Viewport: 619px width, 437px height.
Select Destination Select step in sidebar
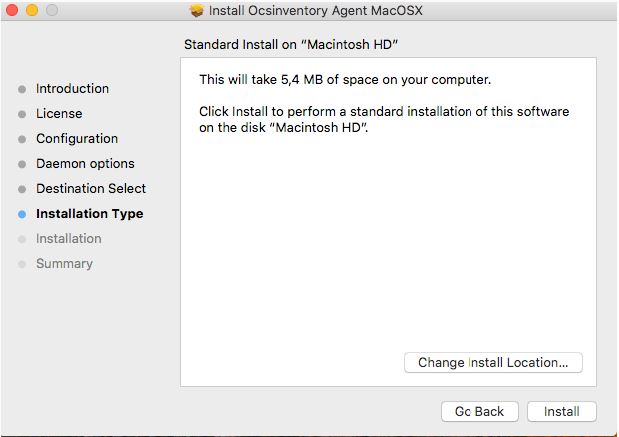(x=91, y=189)
